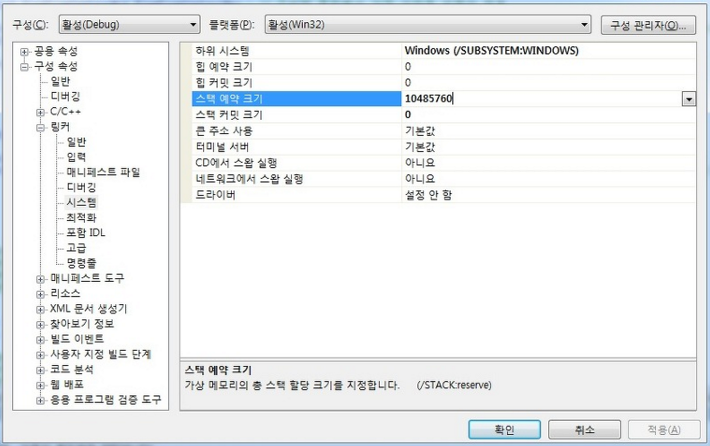This screenshot has width=710, height=446.
Task: Select 디버깅 under 구성 속성
Action: (x=65, y=96)
